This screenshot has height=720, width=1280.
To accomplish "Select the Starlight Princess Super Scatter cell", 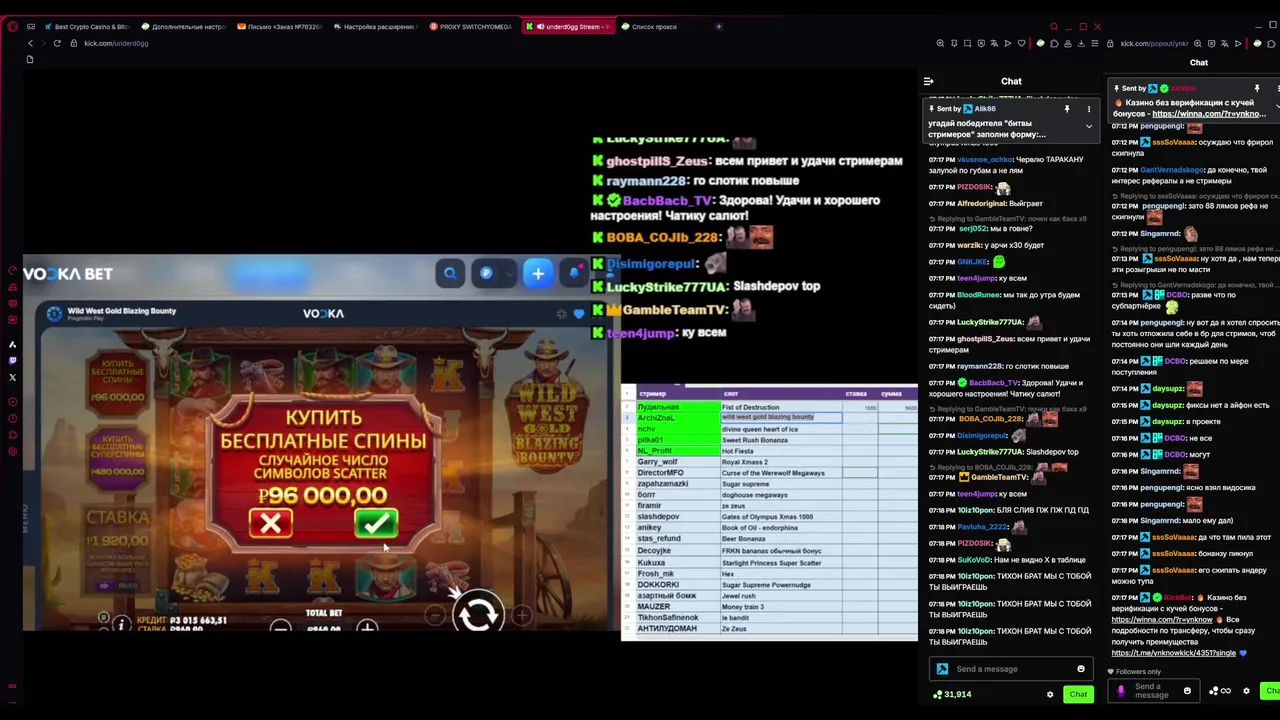I will 780,562.
